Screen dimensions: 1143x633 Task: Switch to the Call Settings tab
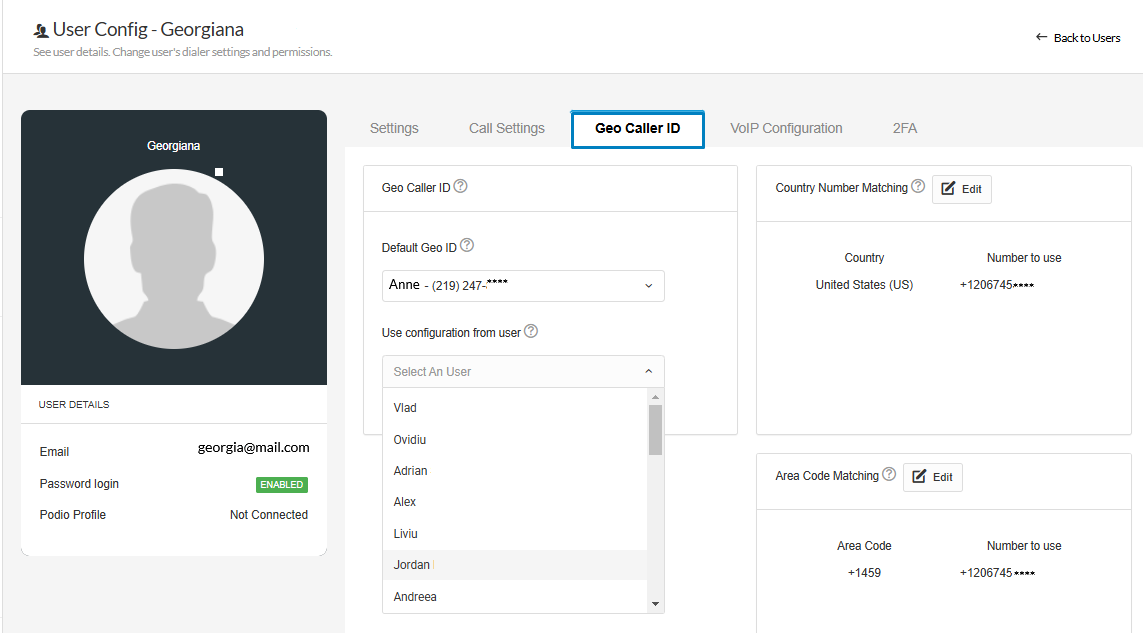[506, 128]
